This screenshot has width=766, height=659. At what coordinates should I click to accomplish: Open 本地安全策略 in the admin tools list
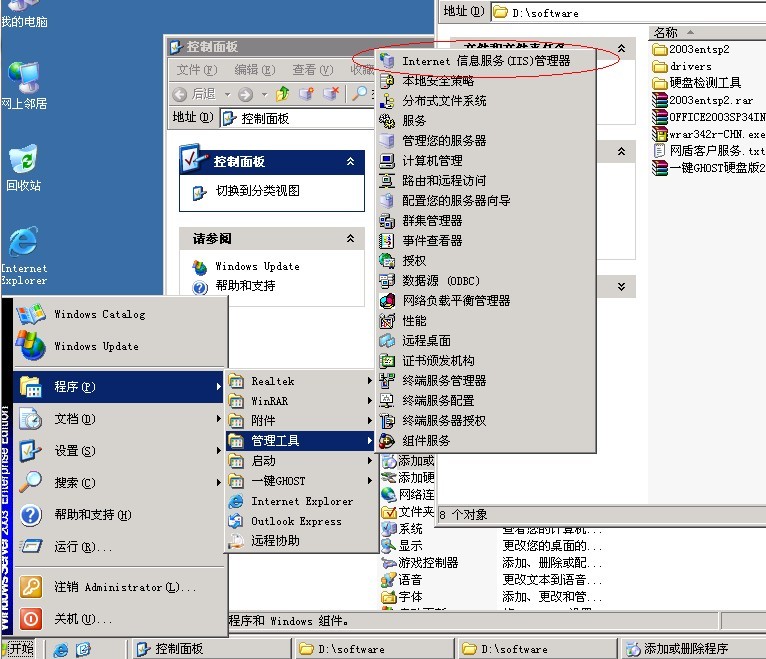(x=486, y=81)
